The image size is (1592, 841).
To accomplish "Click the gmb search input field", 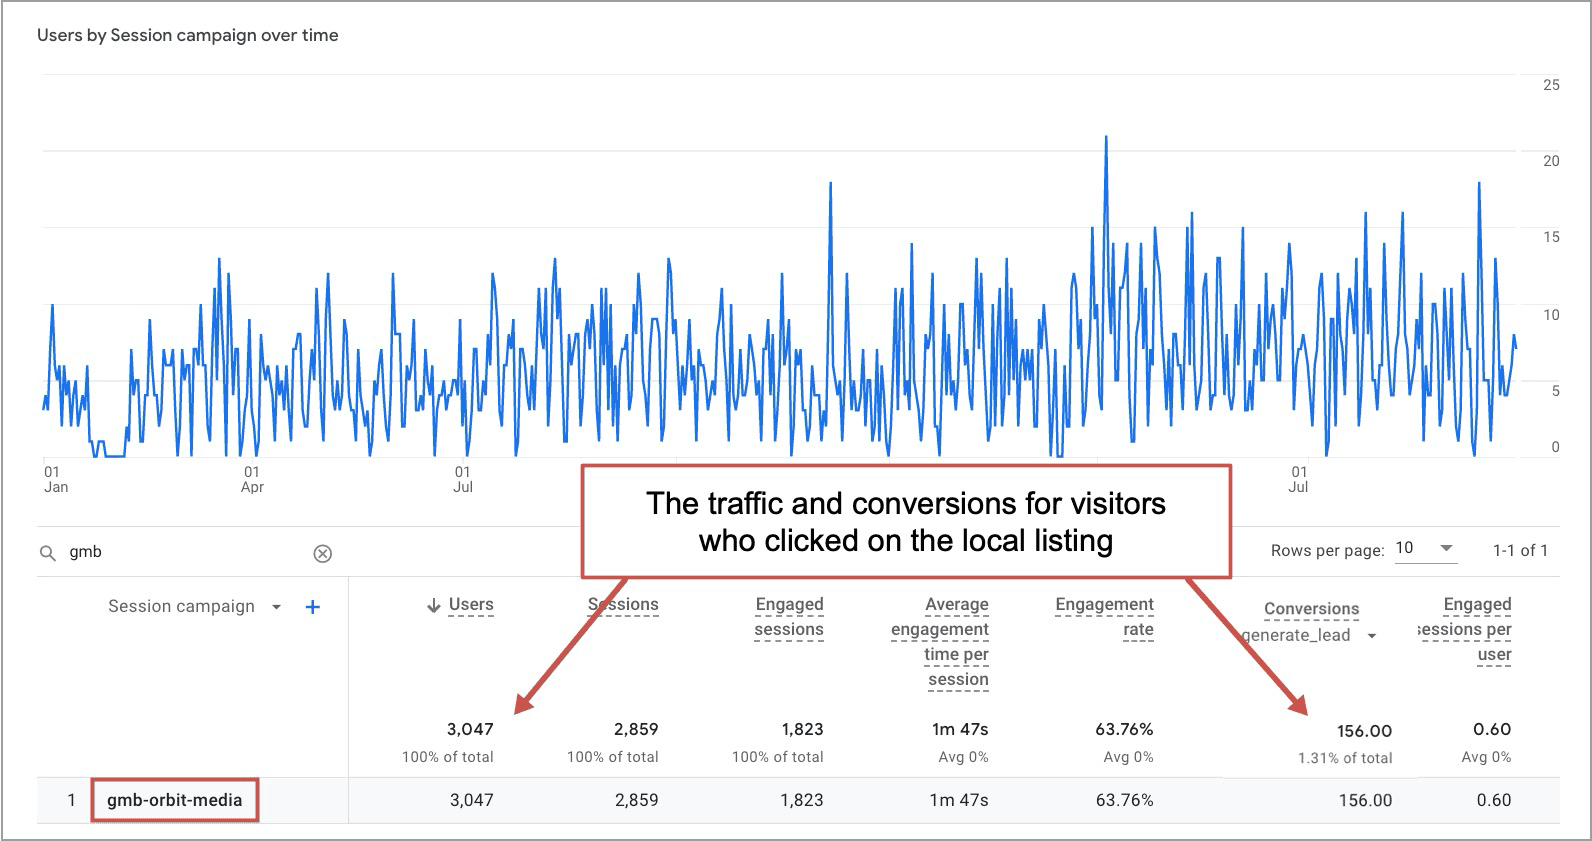I will coord(185,552).
